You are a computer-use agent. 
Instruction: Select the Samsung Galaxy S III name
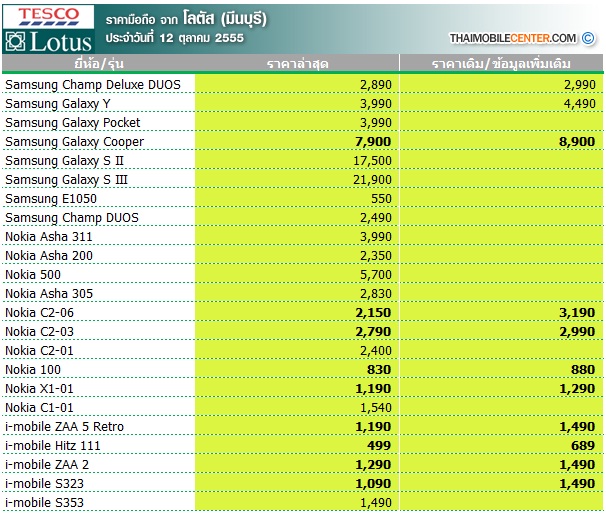tap(66, 179)
